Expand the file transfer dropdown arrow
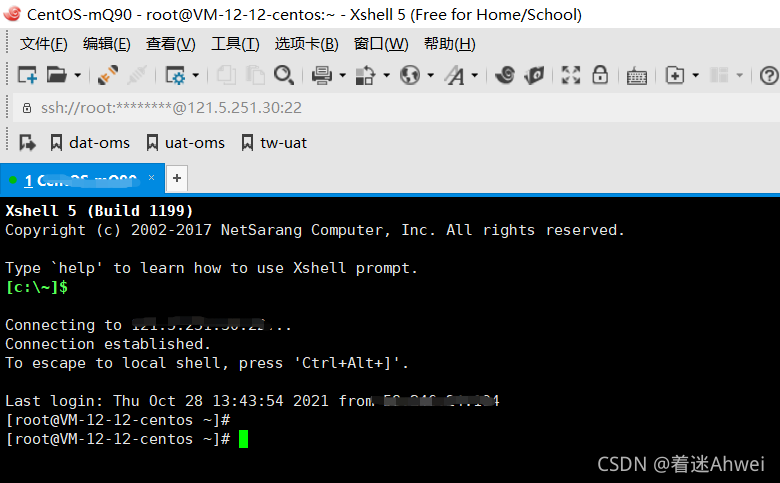780x483 pixels. (x=387, y=76)
